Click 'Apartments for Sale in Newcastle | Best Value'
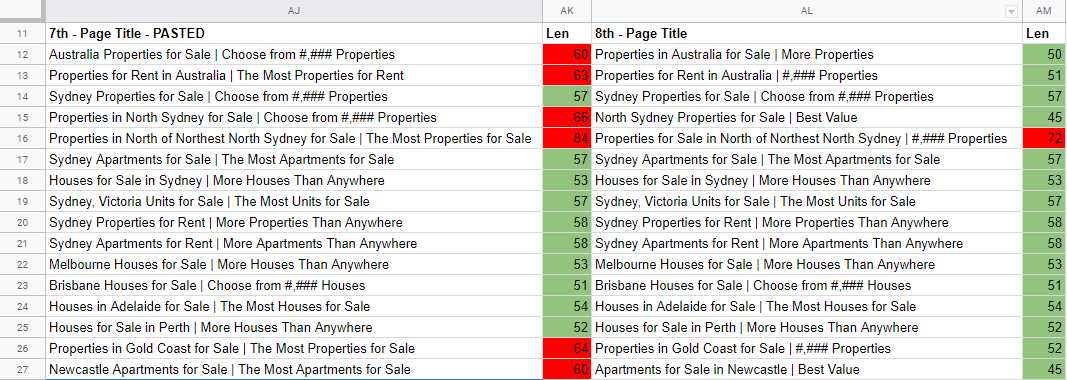Image resolution: width=1067 pixels, height=380 pixels. [x=807, y=369]
